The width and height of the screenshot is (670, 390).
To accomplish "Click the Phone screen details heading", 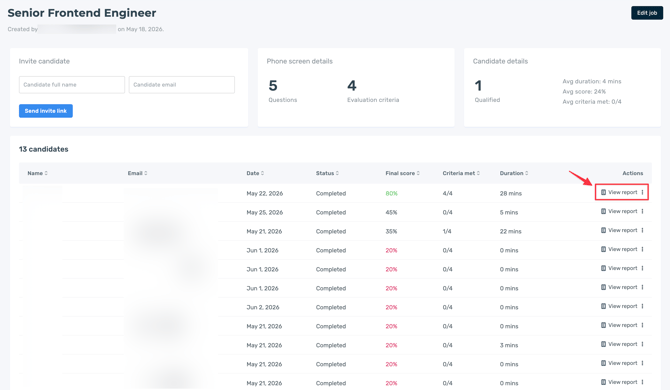I will click(x=300, y=61).
